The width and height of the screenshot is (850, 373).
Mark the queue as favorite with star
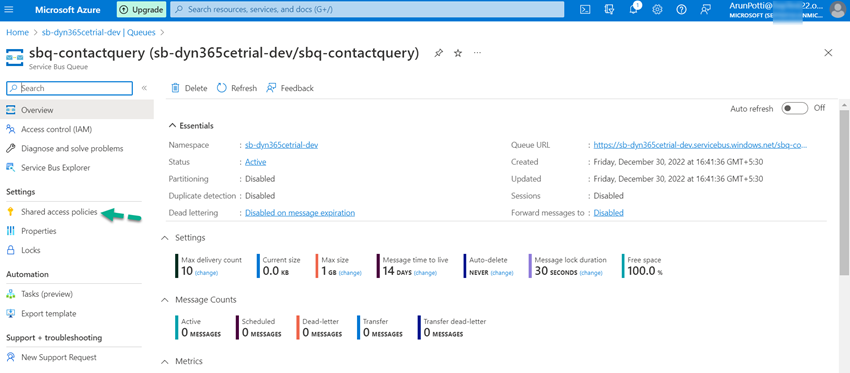click(x=458, y=53)
